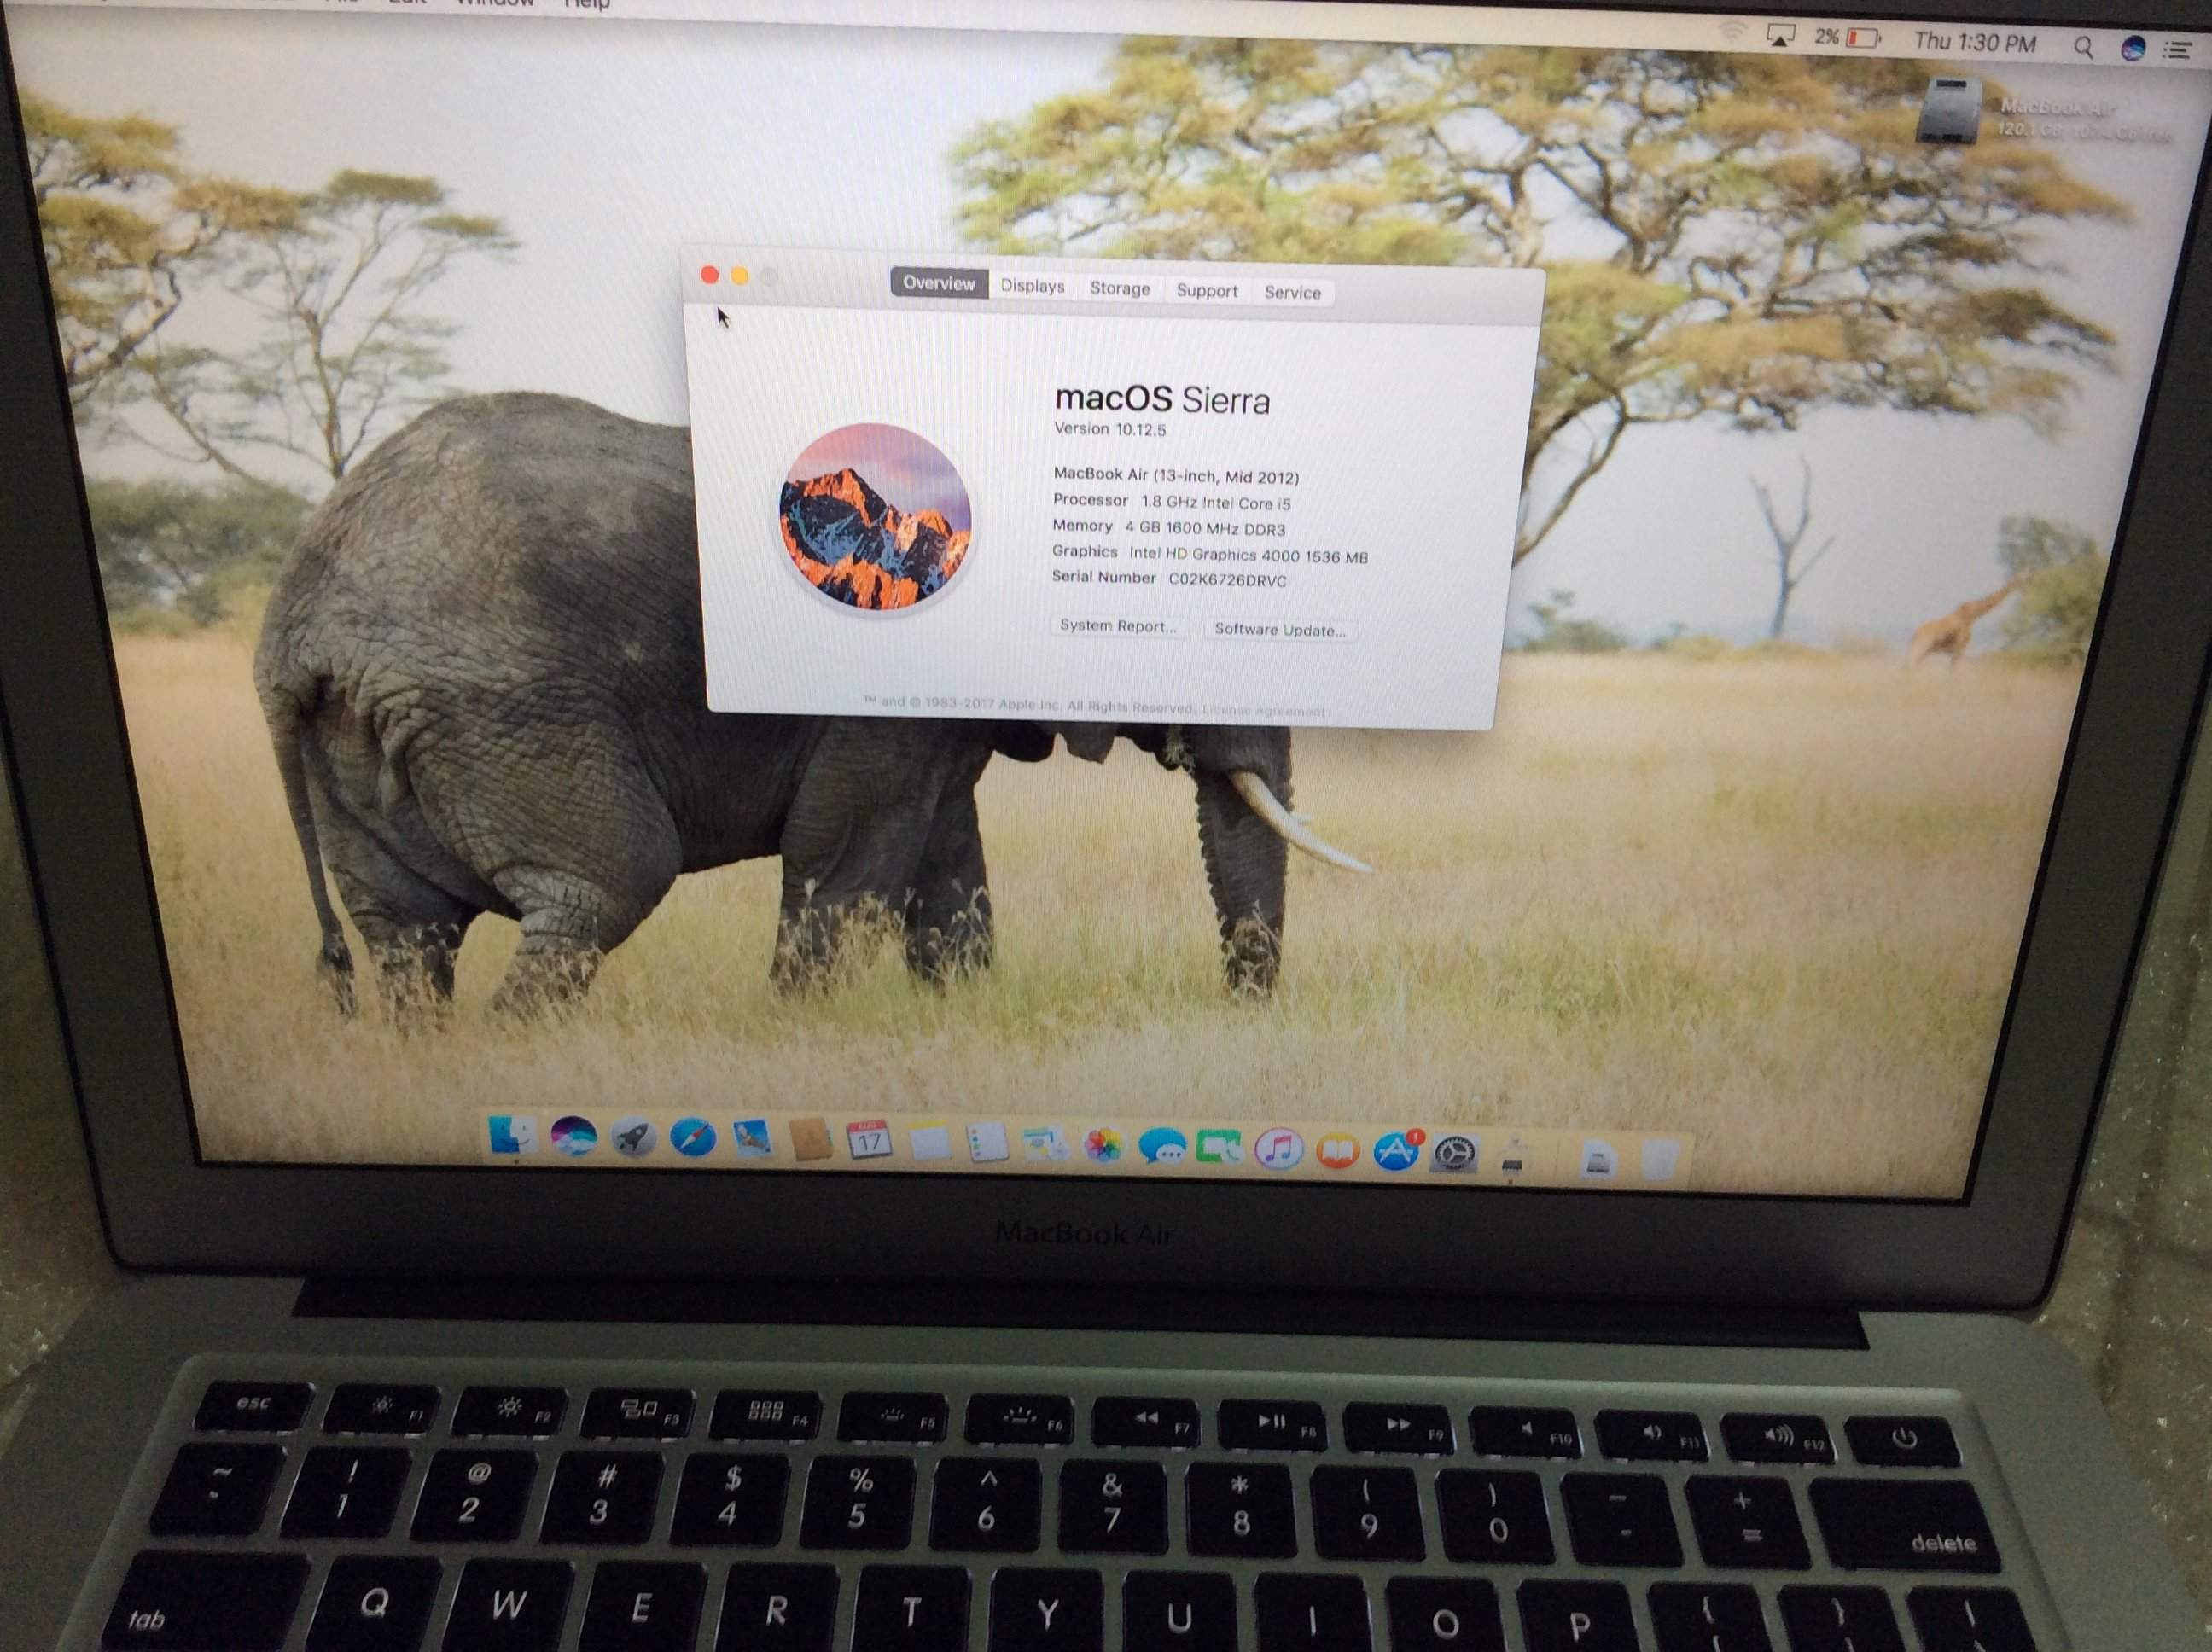Switch to the Service tab
This screenshot has height=1652, width=2212.
1292,292
